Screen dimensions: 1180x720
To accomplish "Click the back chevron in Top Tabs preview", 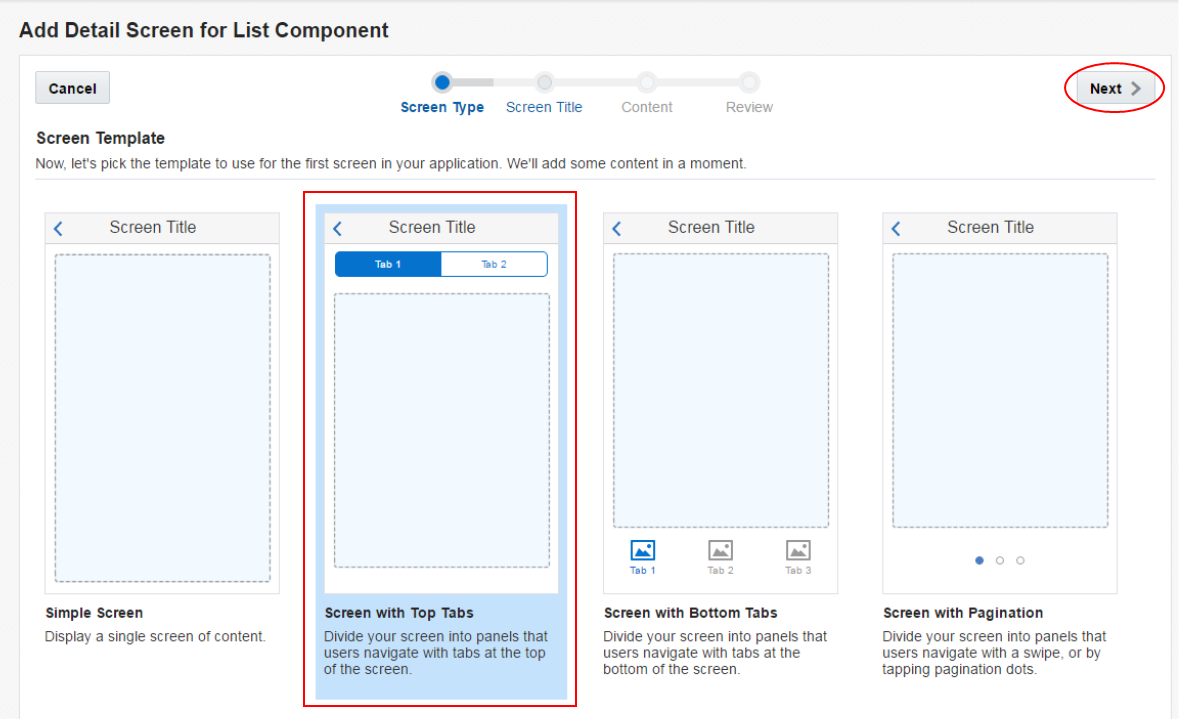I will point(338,229).
